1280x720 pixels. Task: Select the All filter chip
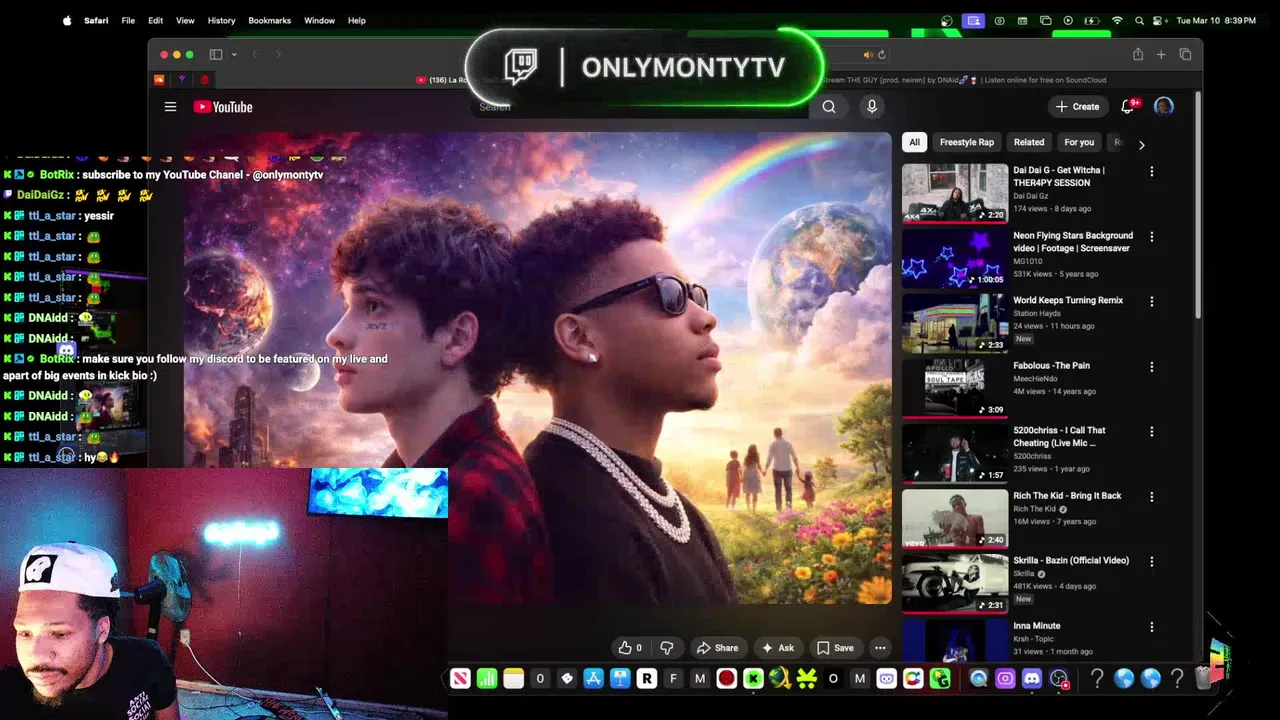click(914, 142)
